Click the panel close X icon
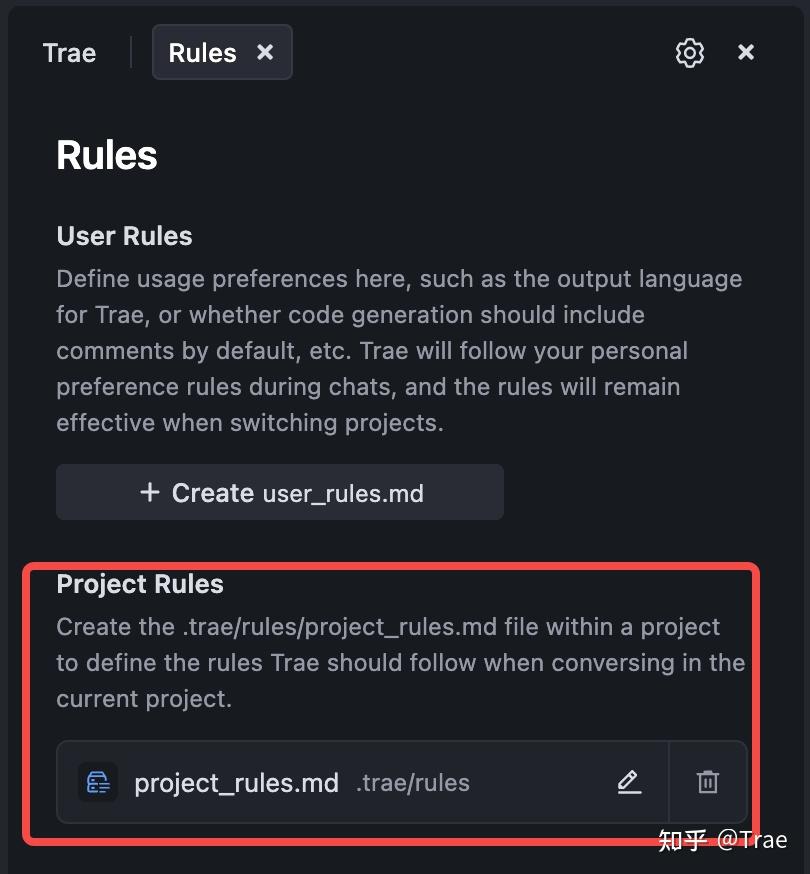This screenshot has width=810, height=874. [746, 52]
